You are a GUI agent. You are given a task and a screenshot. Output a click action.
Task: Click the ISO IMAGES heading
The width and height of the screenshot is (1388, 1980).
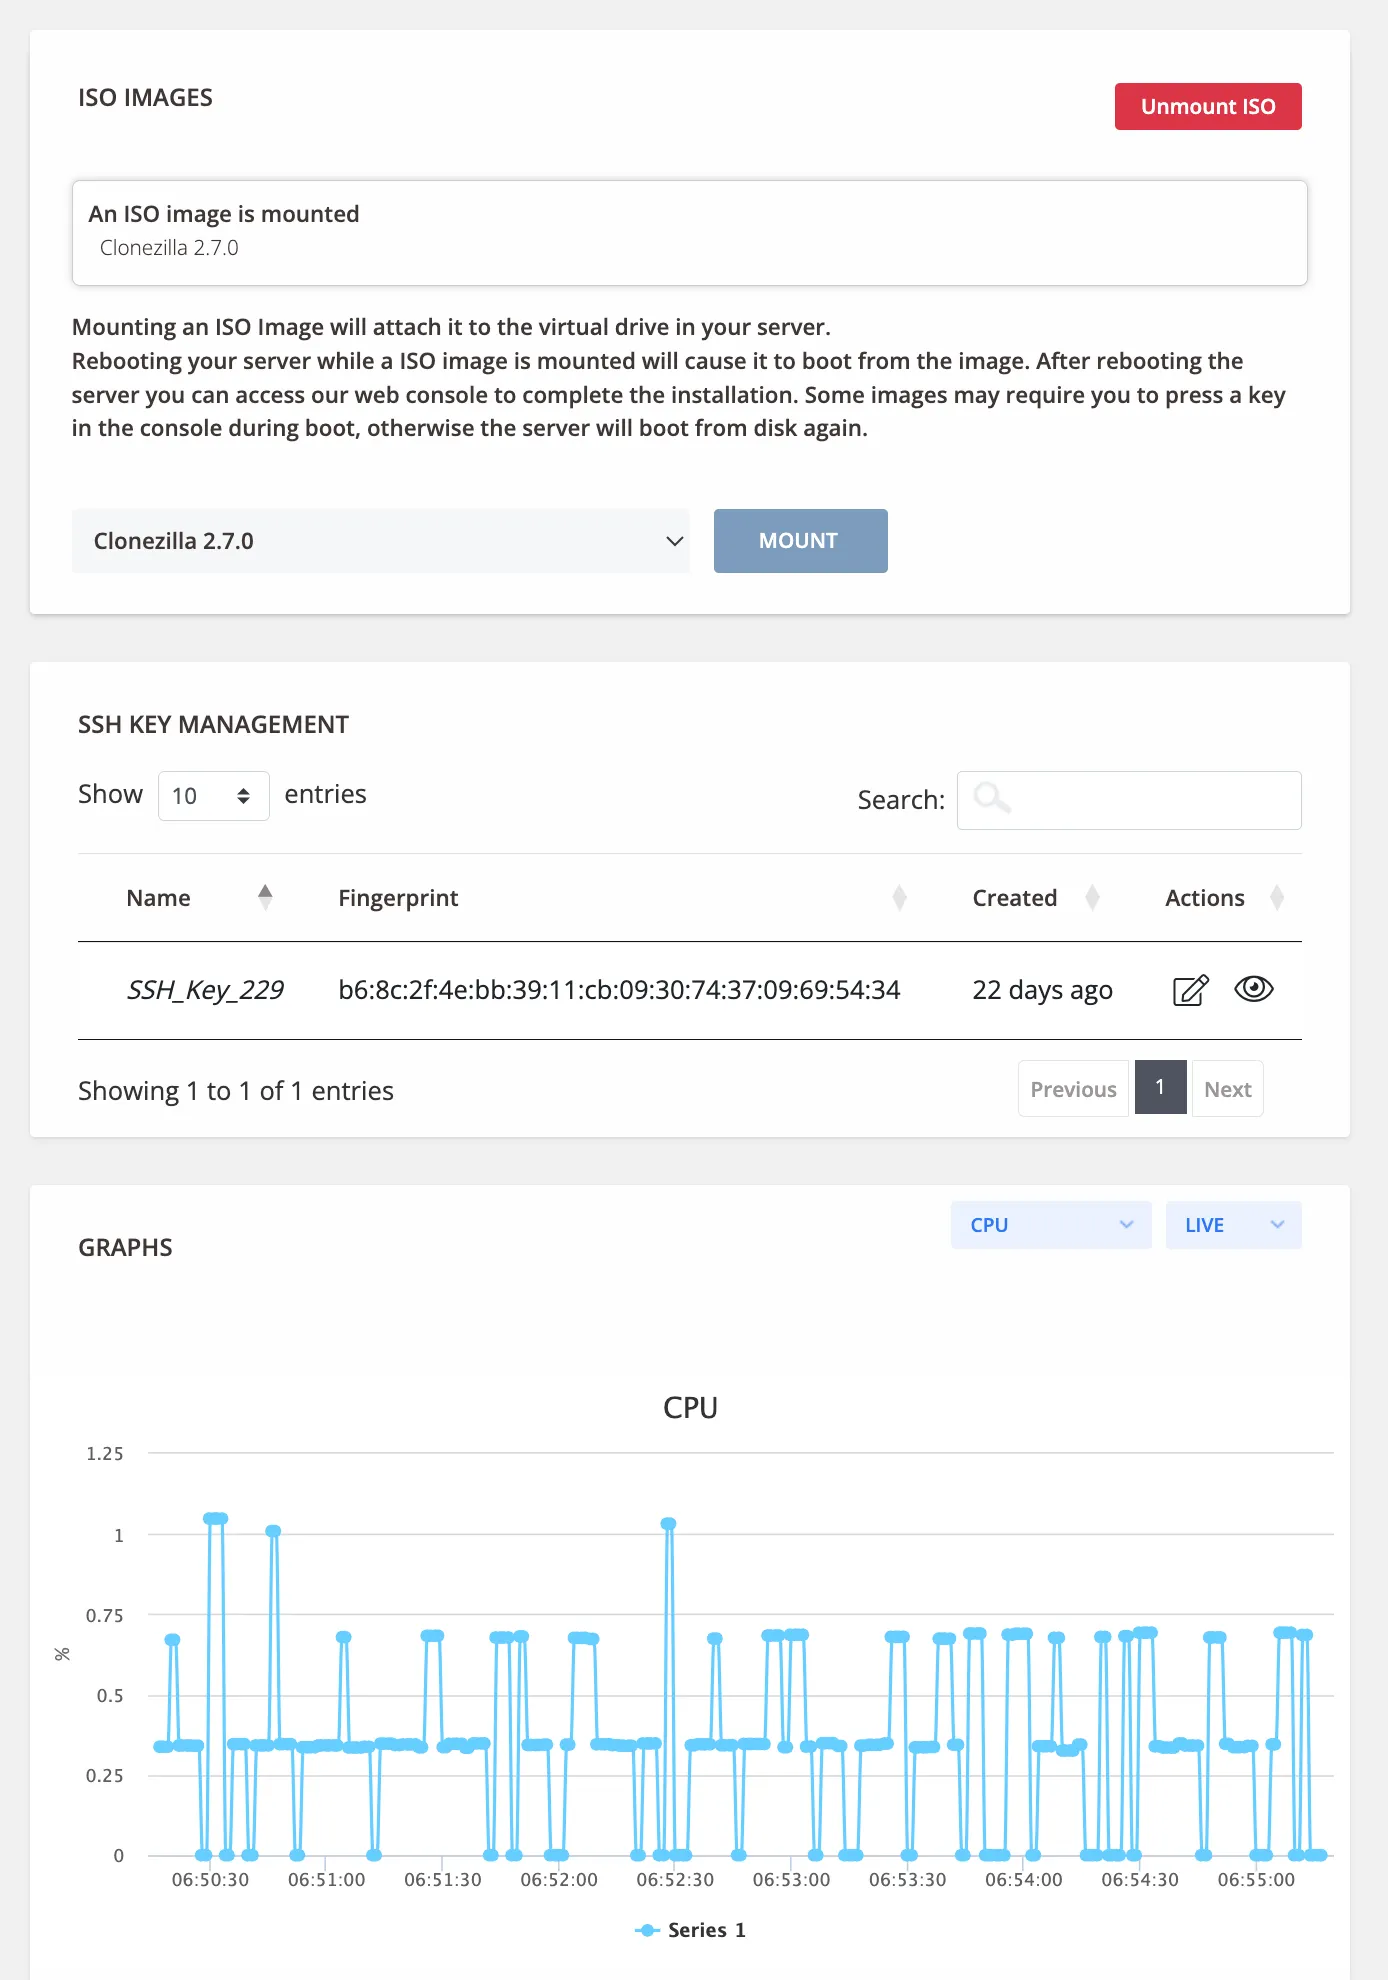point(146,98)
